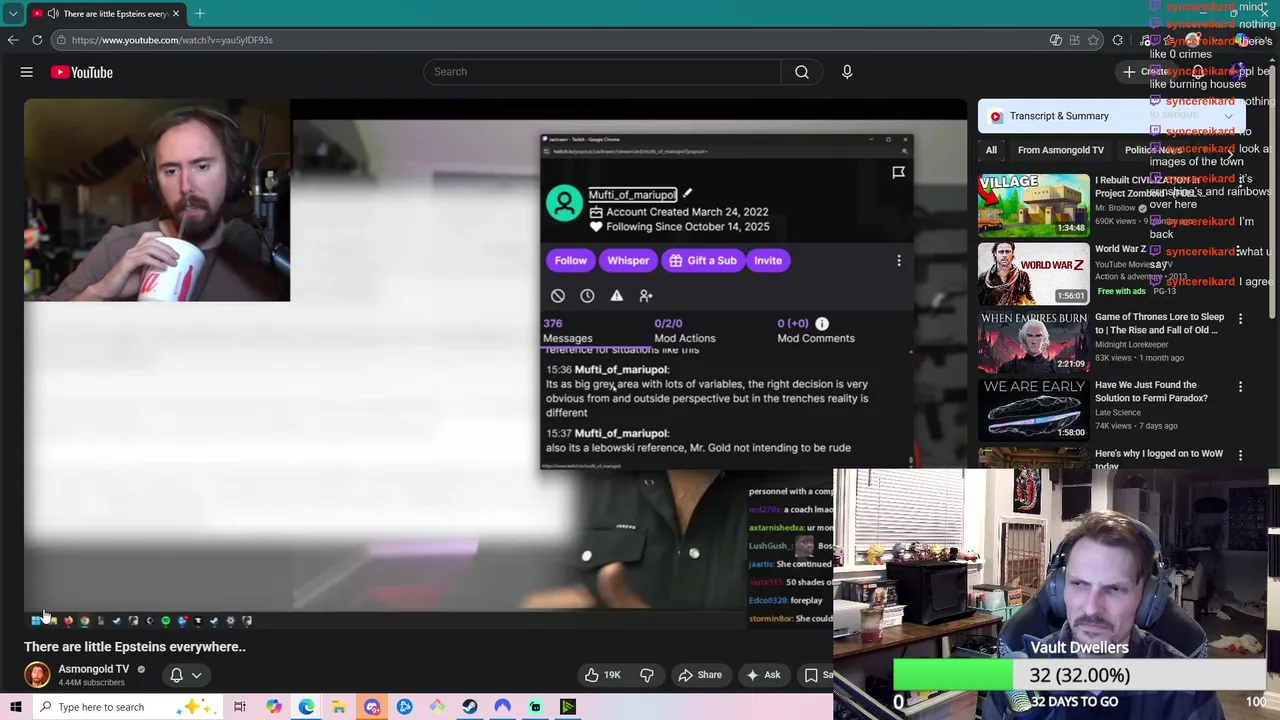Open the Asmongold TV channel name link
This screenshot has height=720, width=1280.
point(94,669)
